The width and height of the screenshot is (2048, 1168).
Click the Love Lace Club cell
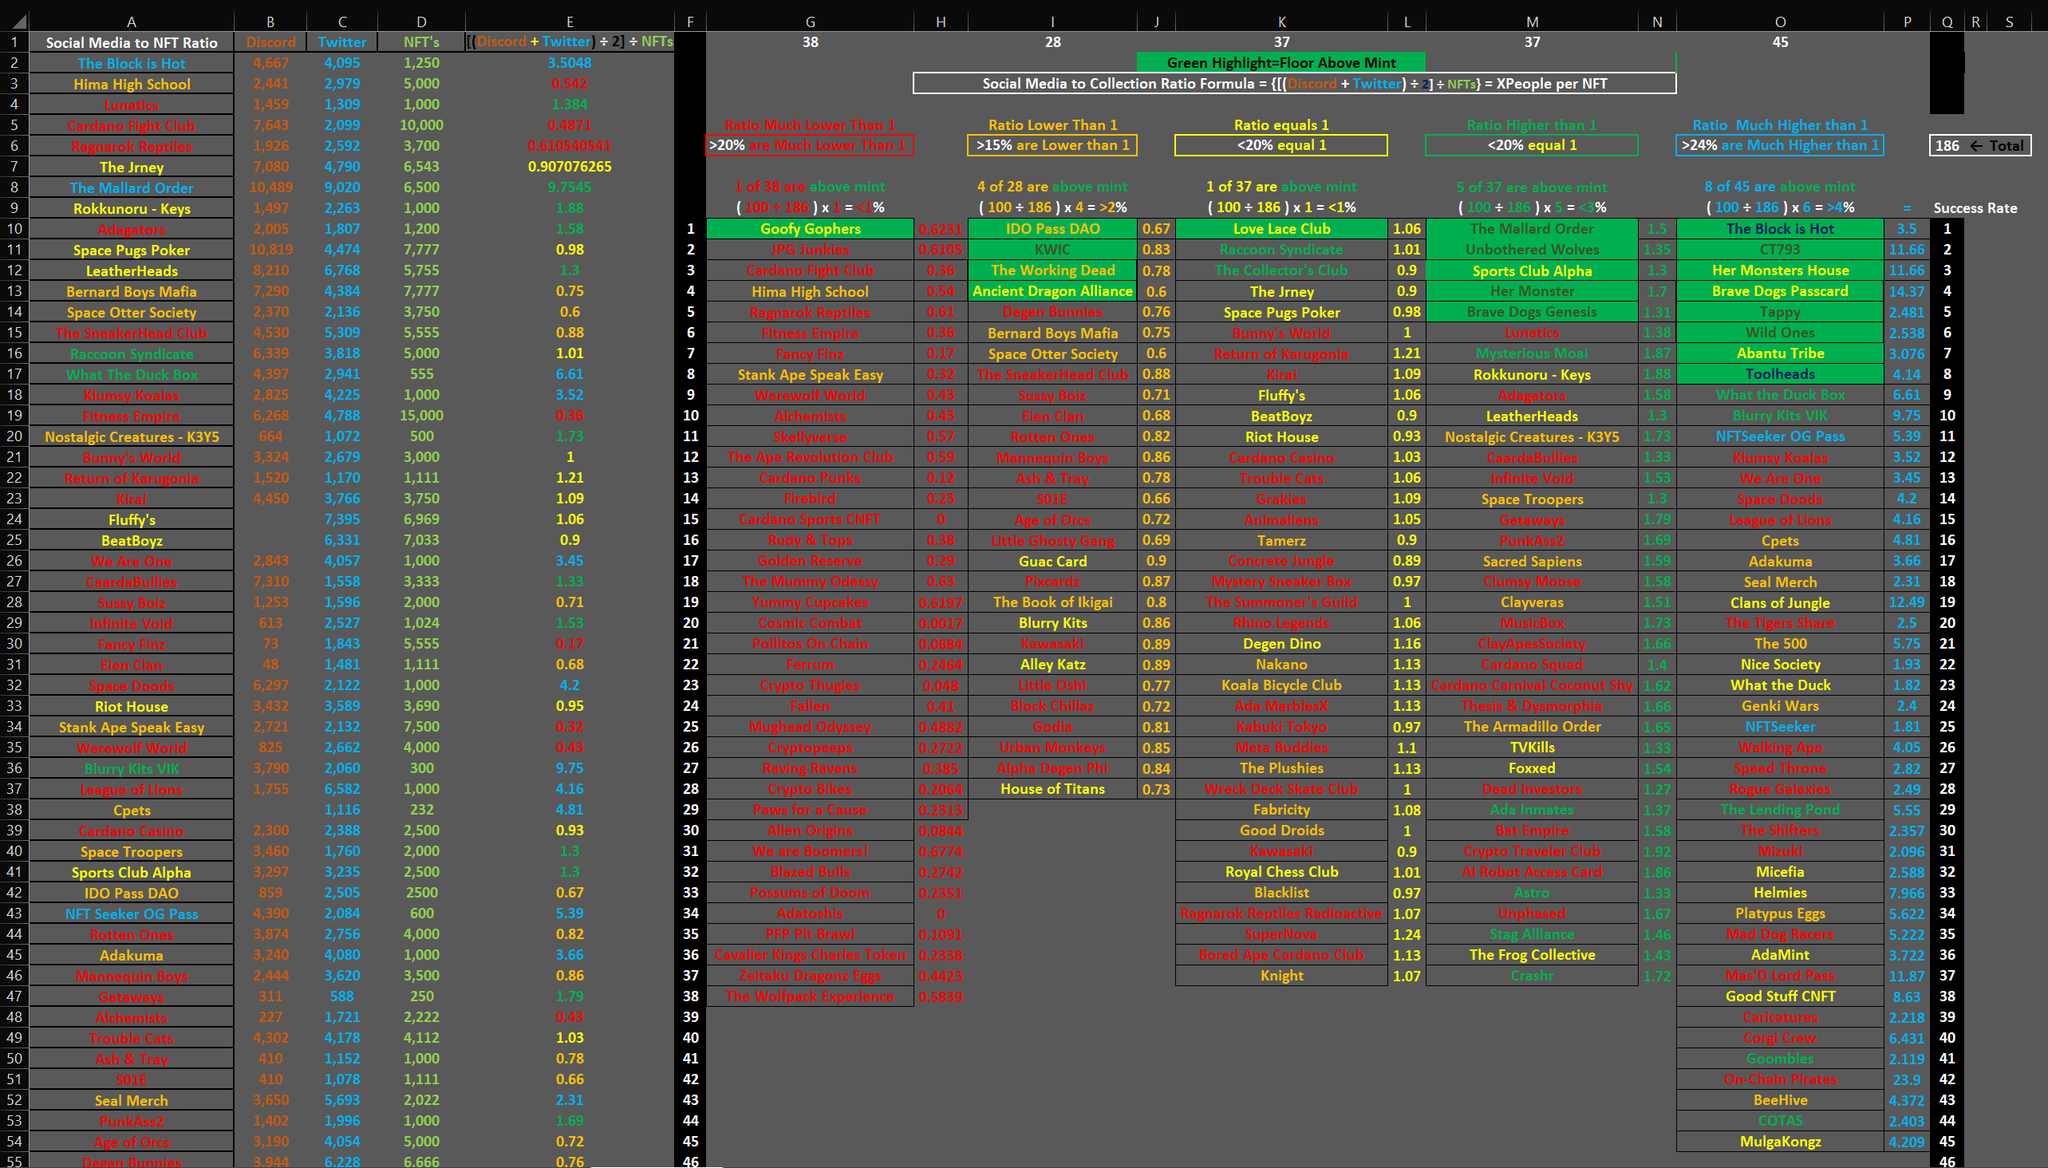point(1281,229)
